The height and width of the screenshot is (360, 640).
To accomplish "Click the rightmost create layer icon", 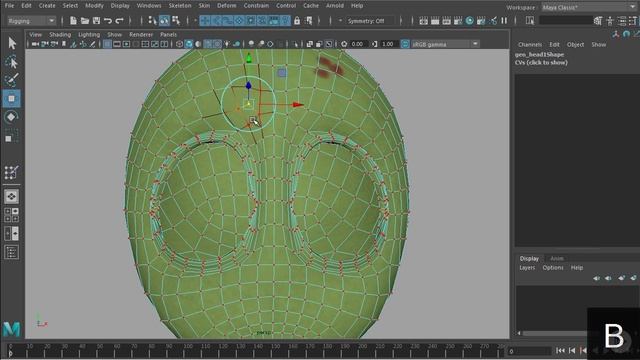I will (633, 278).
